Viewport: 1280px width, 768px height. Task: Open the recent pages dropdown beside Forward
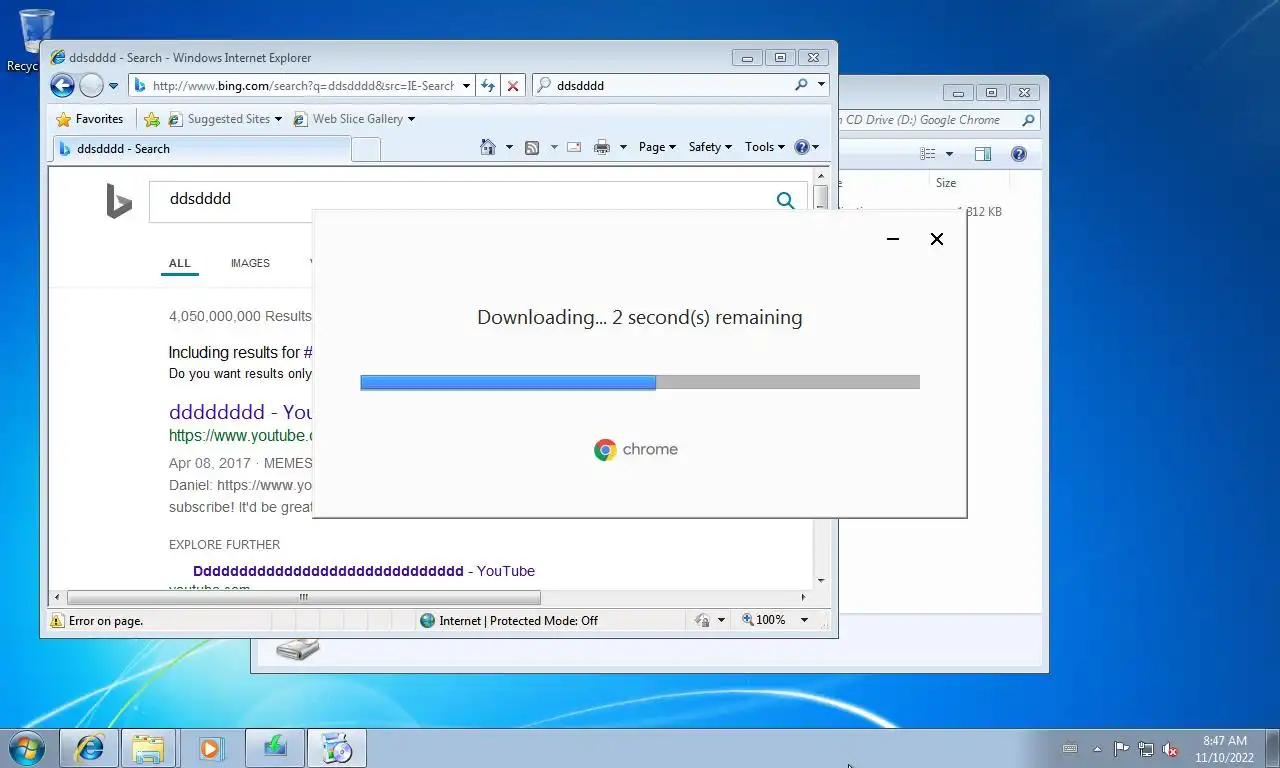click(113, 86)
